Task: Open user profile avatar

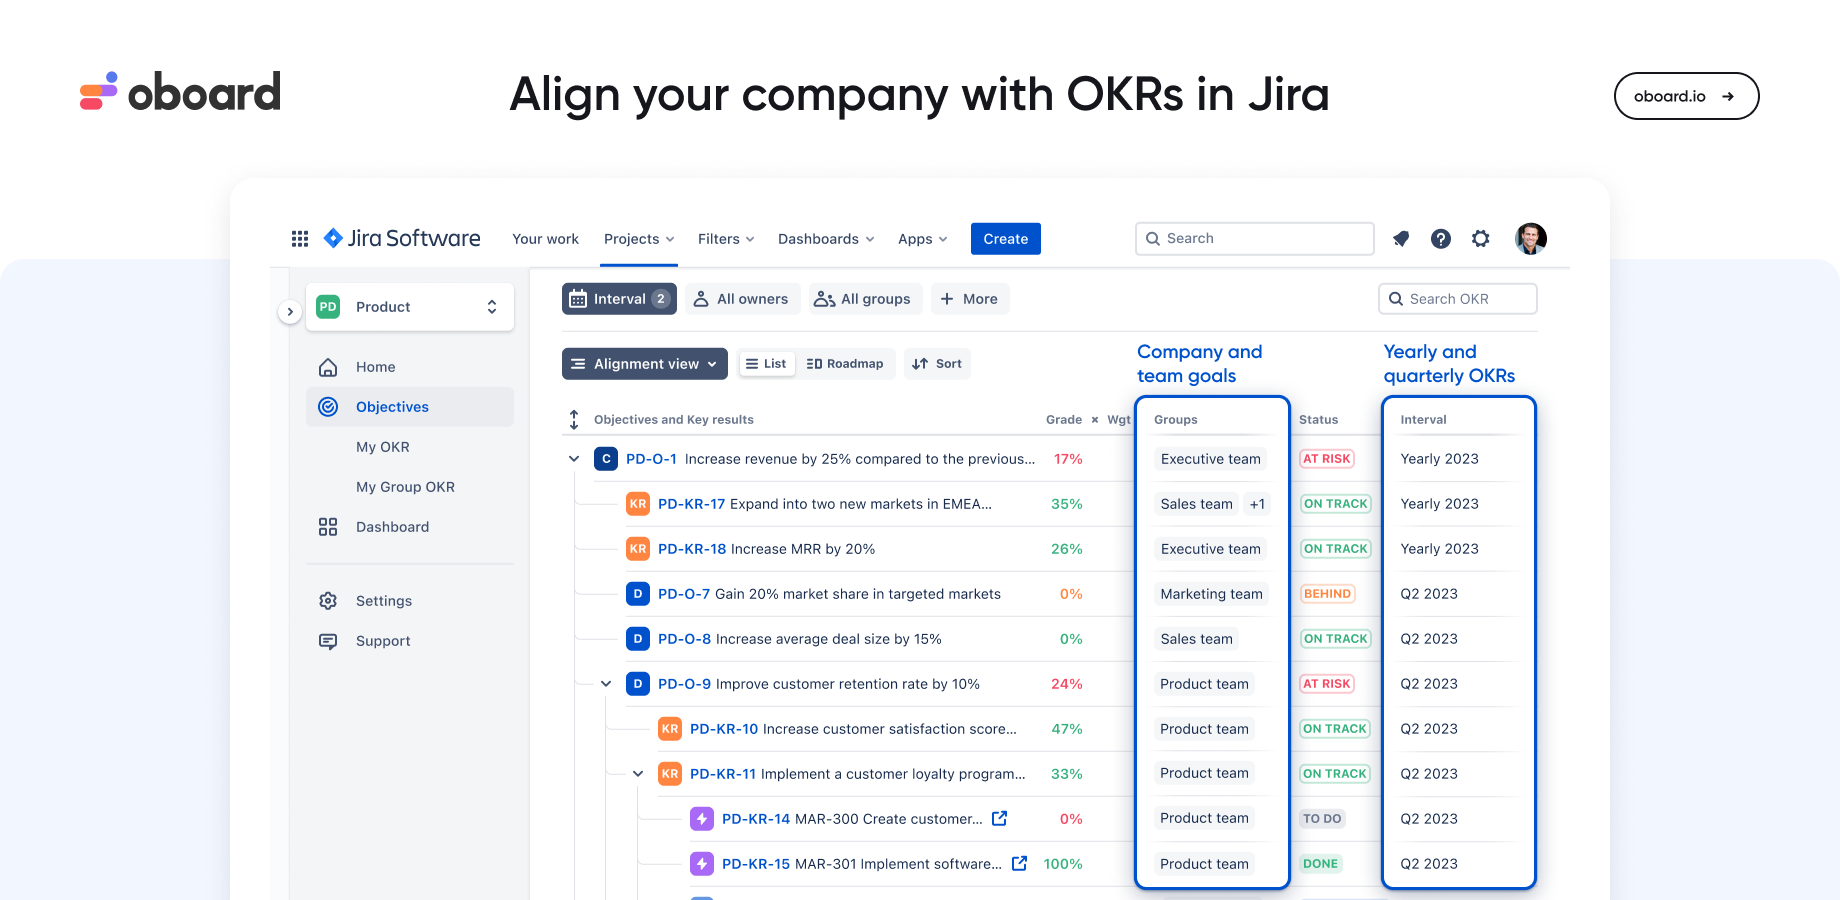Action: coord(1531,238)
